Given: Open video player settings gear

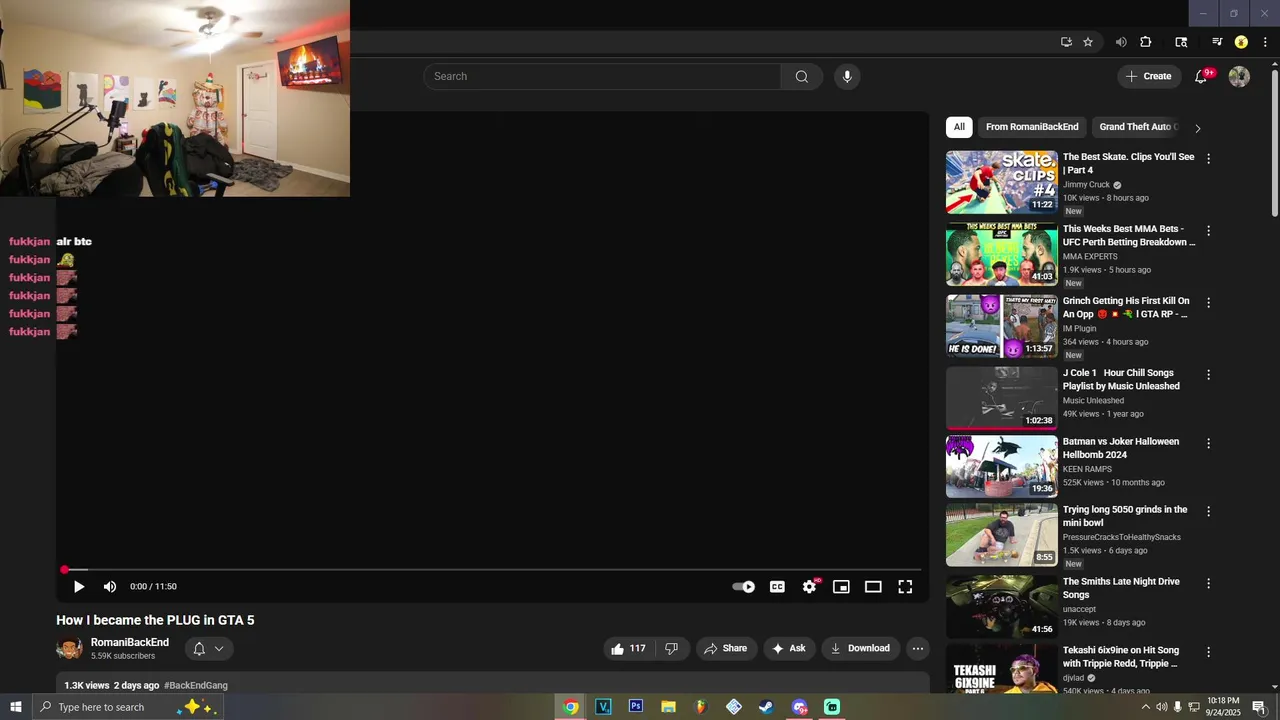Looking at the screenshot, I should (x=810, y=587).
